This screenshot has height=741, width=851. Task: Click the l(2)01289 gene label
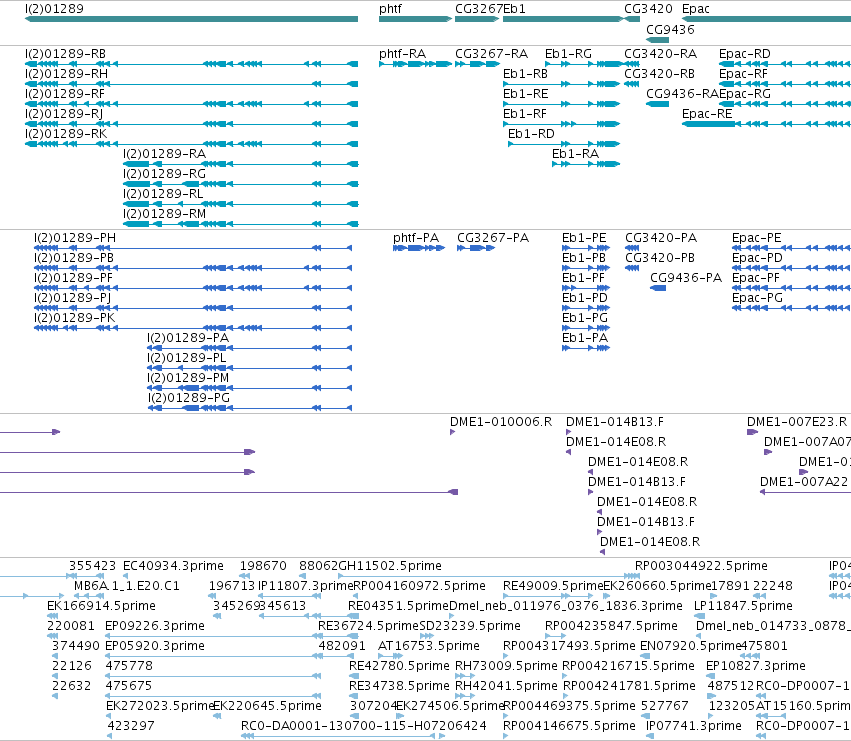point(54,9)
